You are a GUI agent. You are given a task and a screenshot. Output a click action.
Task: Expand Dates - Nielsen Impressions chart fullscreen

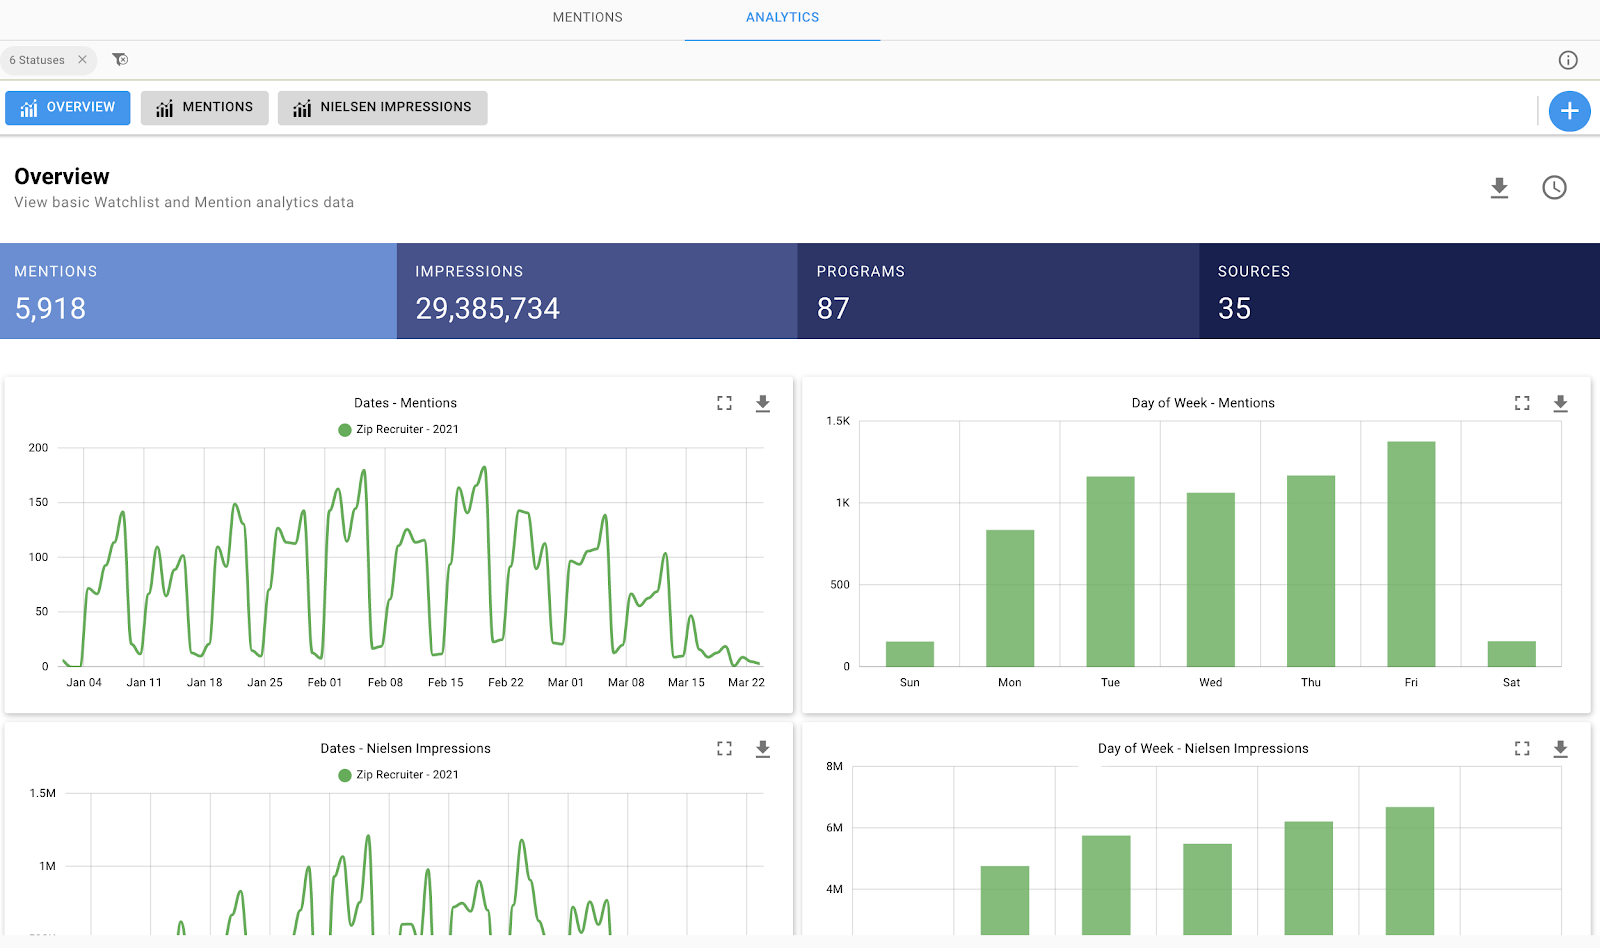point(724,749)
